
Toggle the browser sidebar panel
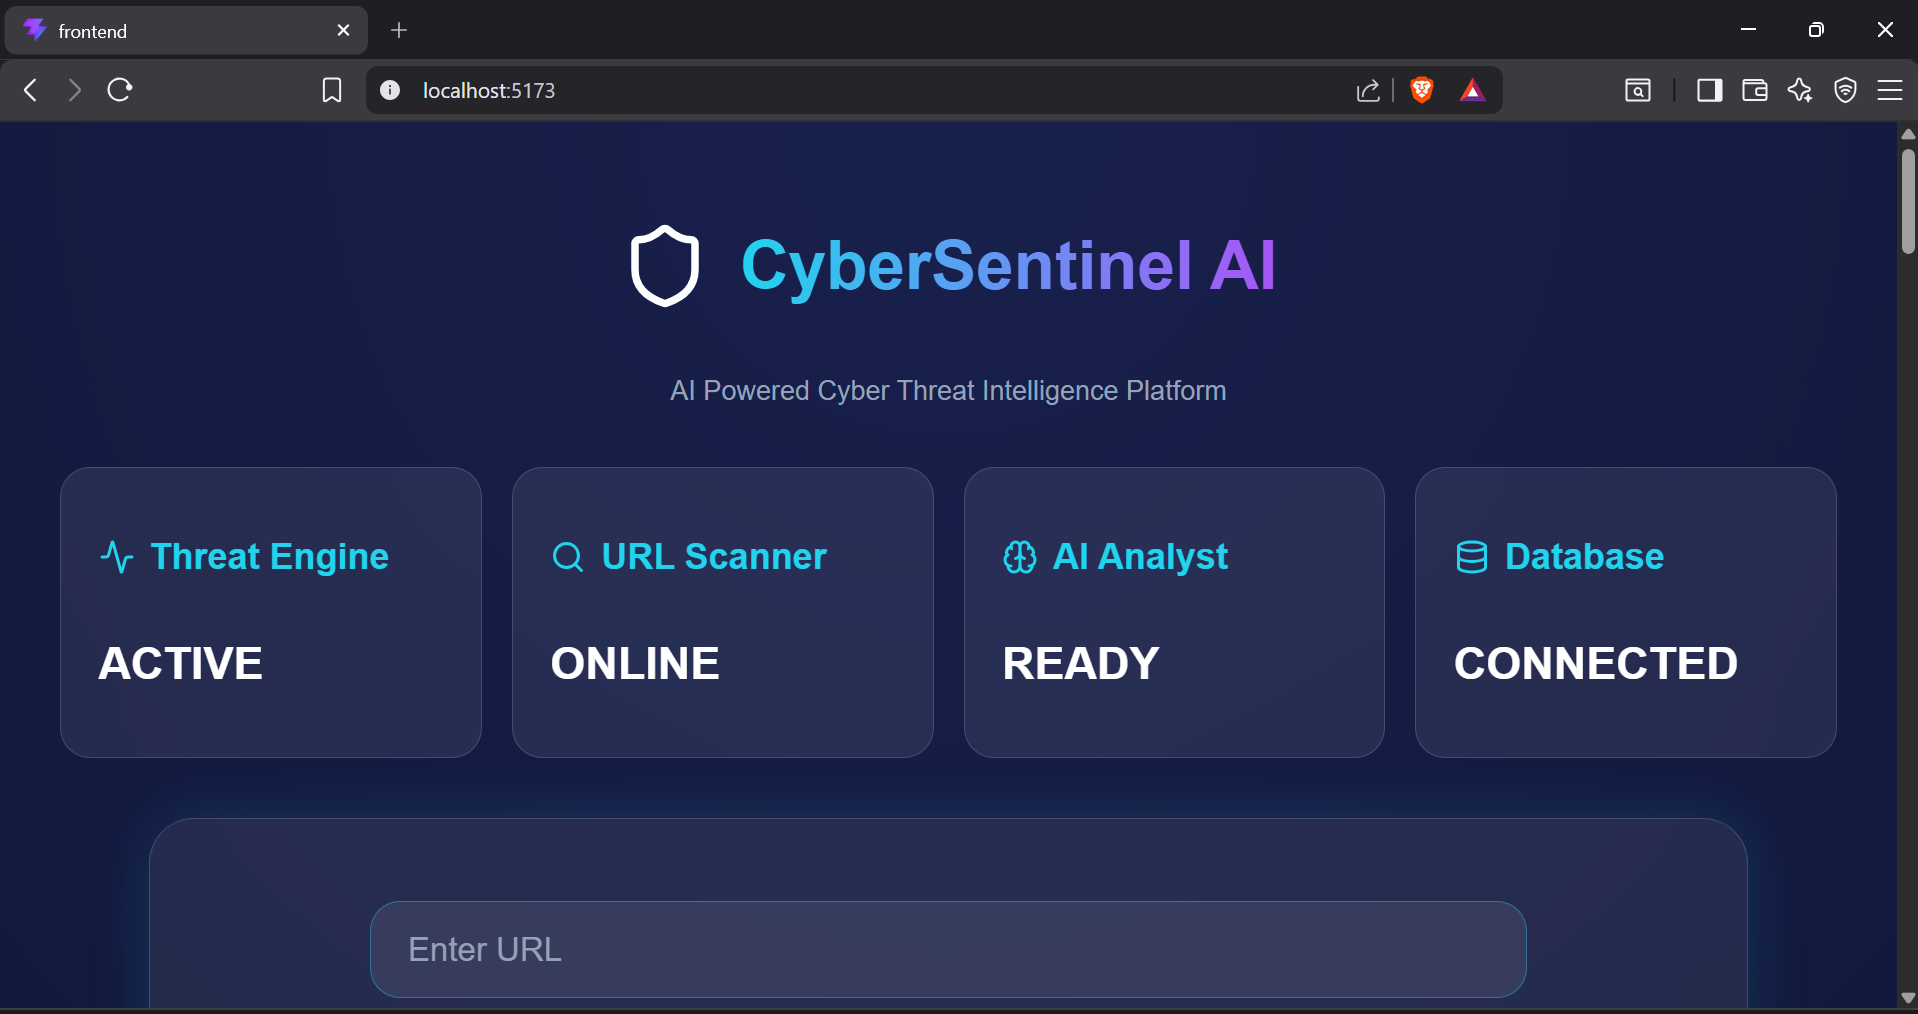pos(1710,91)
